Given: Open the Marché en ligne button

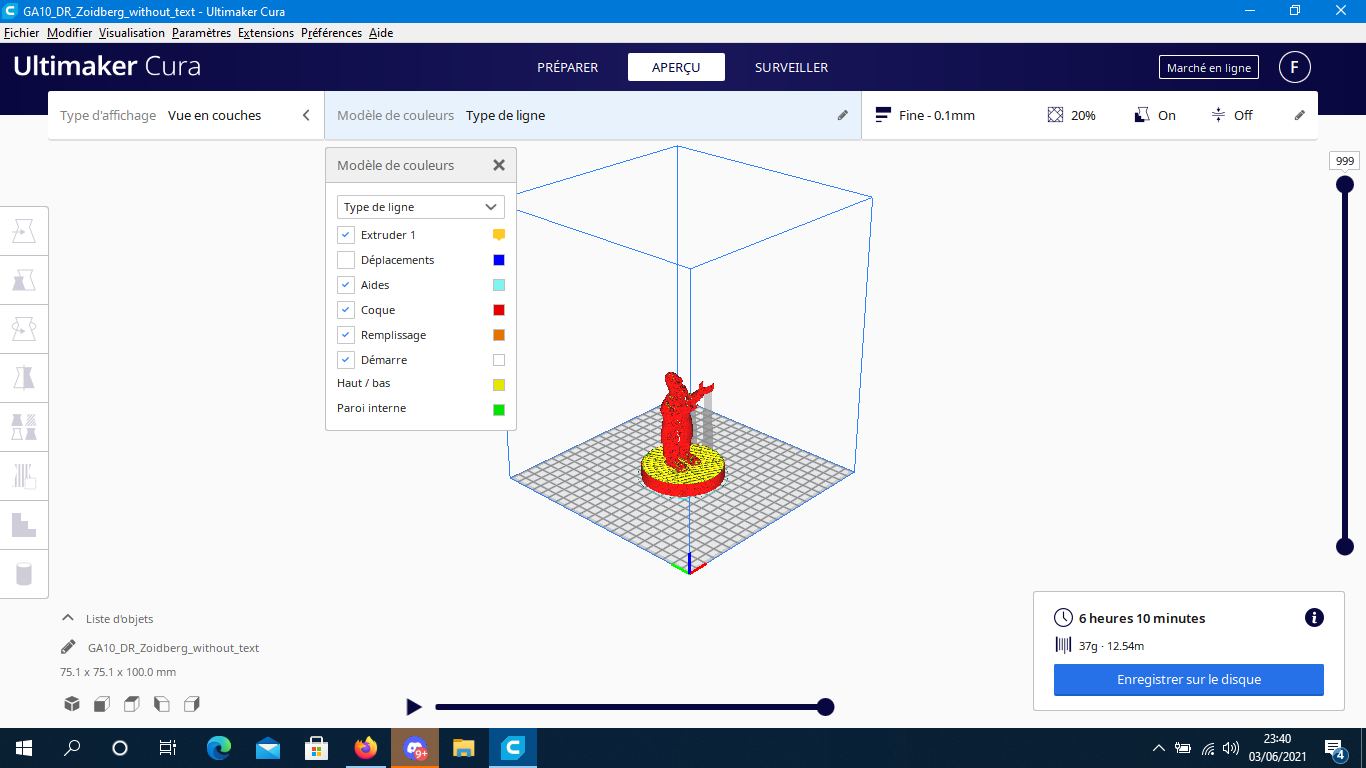Looking at the screenshot, I should (1209, 68).
